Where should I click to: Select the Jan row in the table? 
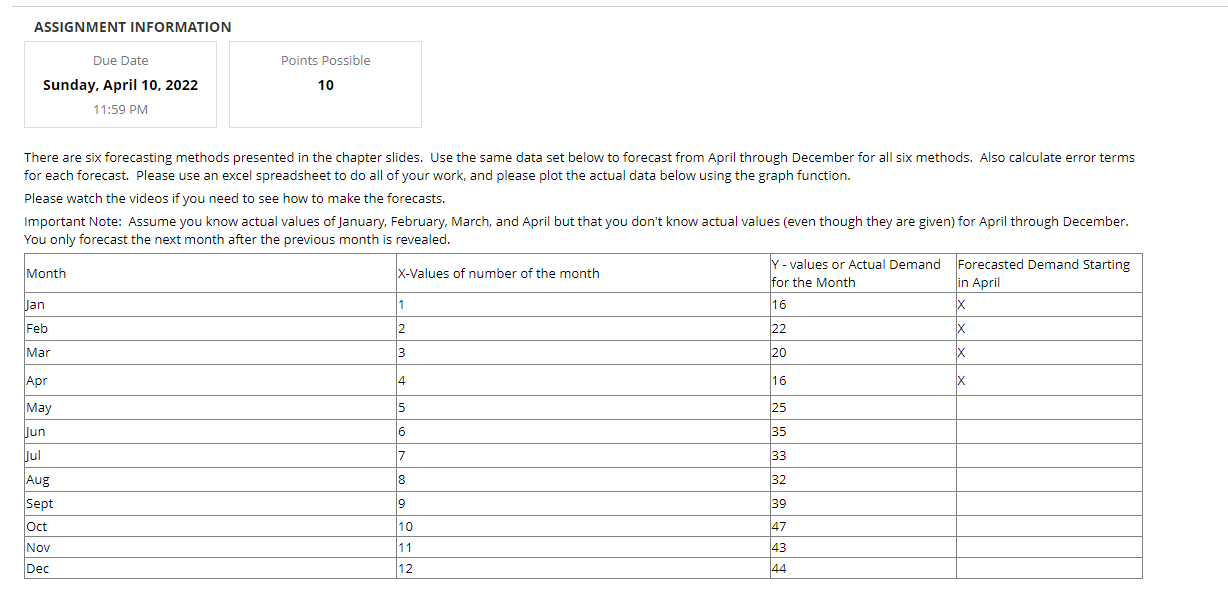pyautogui.click(x=35, y=304)
